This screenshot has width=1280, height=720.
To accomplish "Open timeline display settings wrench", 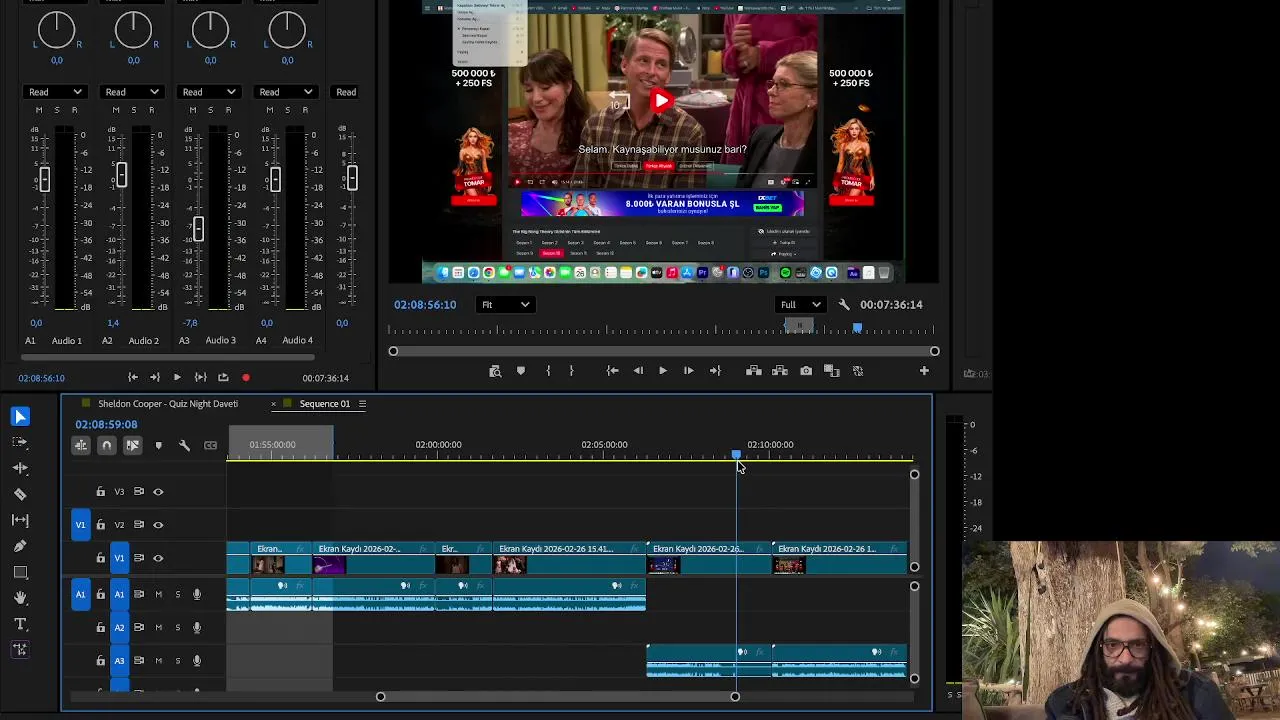I will [184, 445].
